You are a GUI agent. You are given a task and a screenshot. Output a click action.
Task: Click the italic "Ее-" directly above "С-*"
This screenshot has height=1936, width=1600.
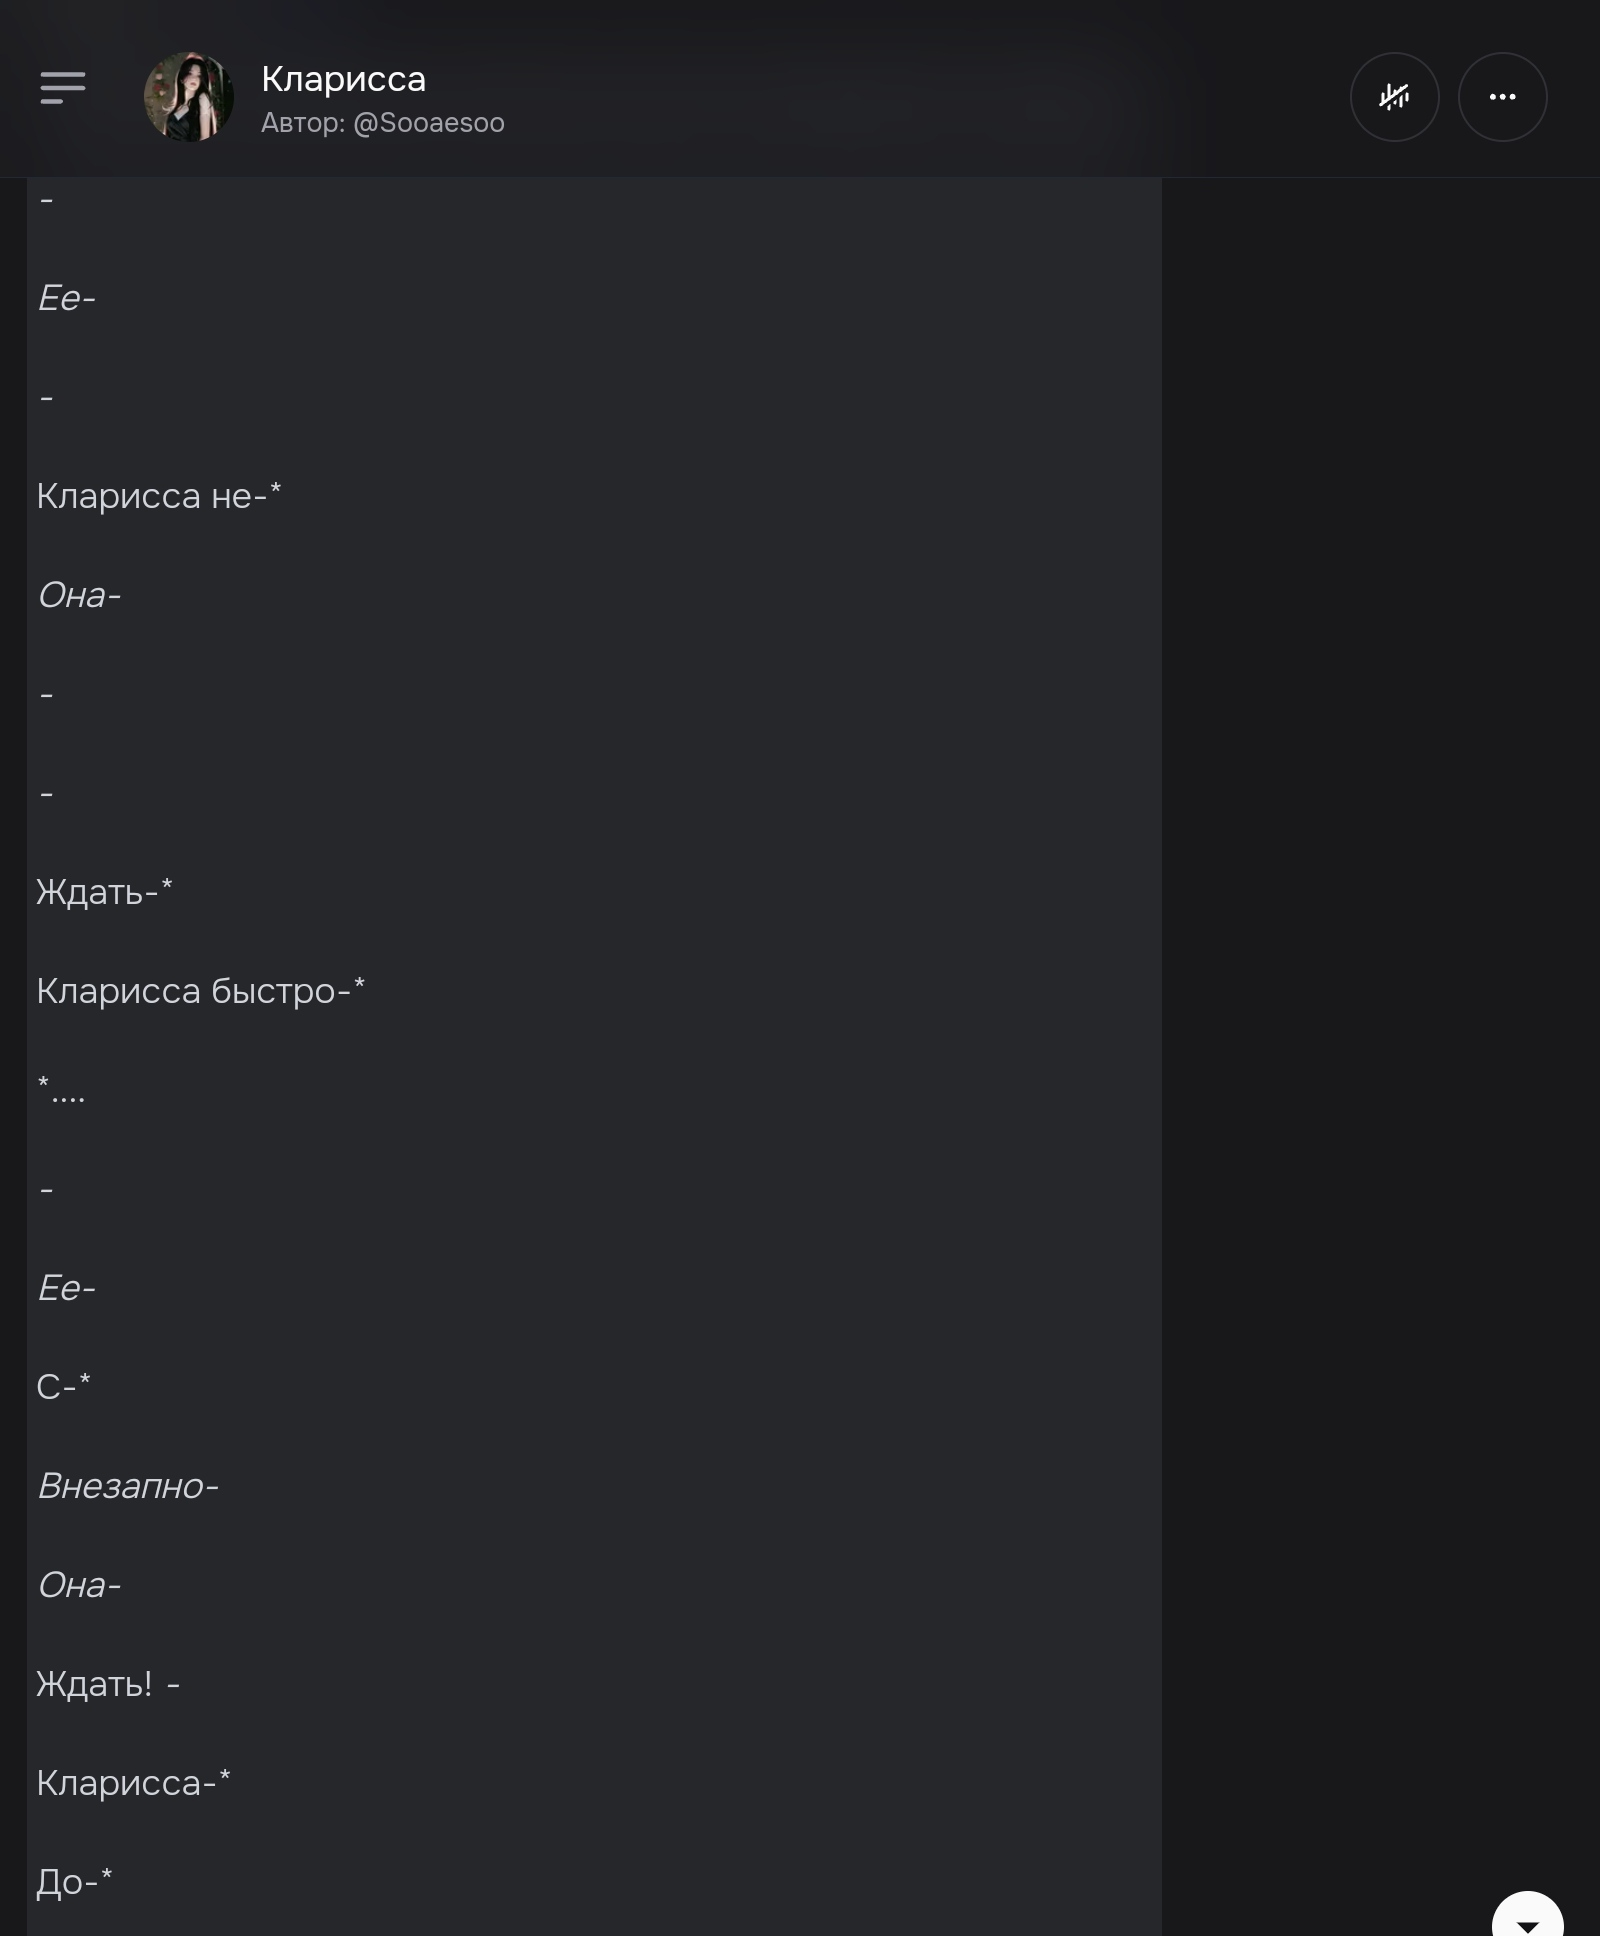pyautogui.click(x=66, y=1288)
